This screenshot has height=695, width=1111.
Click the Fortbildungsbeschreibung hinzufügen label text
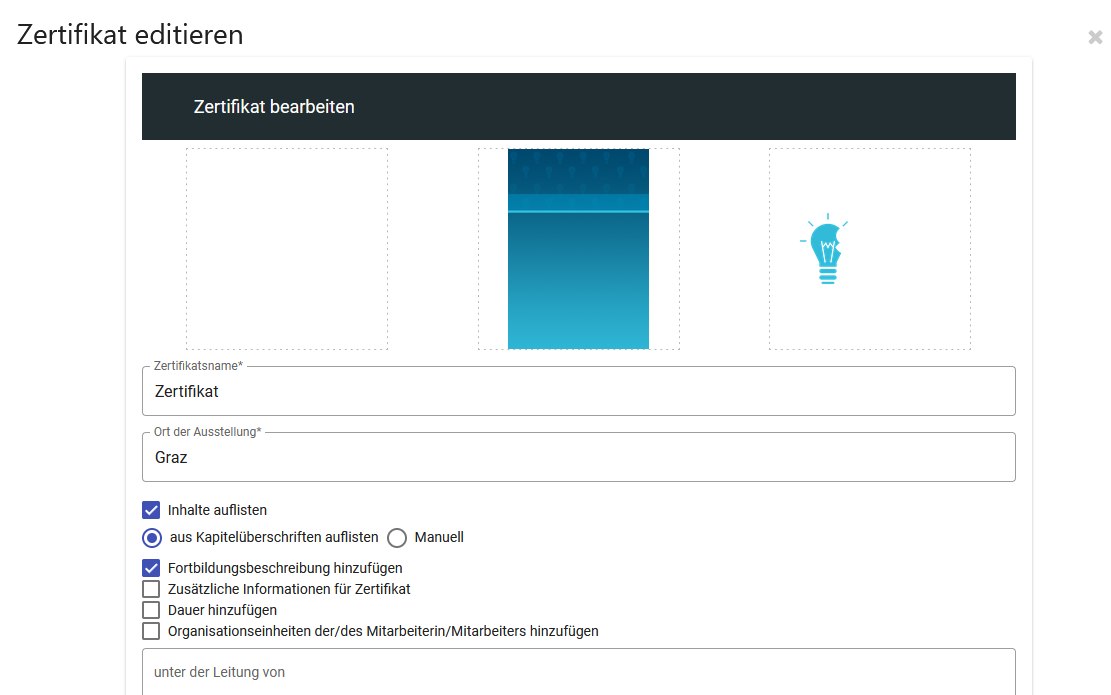coord(285,568)
